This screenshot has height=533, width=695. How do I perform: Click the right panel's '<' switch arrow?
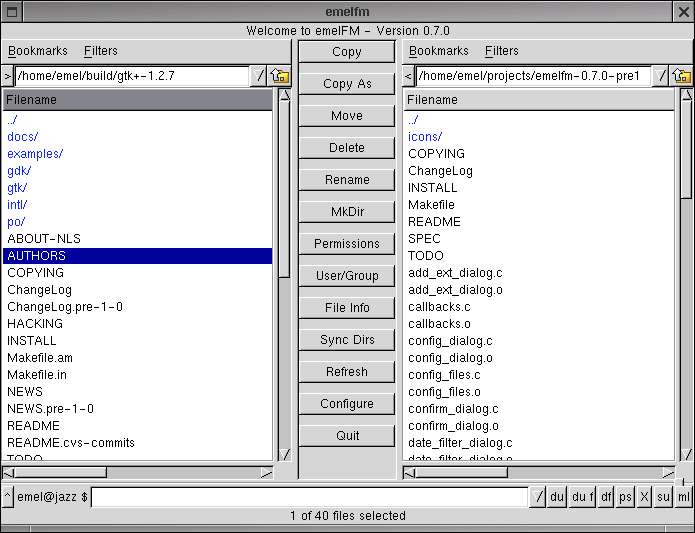[x=408, y=76]
